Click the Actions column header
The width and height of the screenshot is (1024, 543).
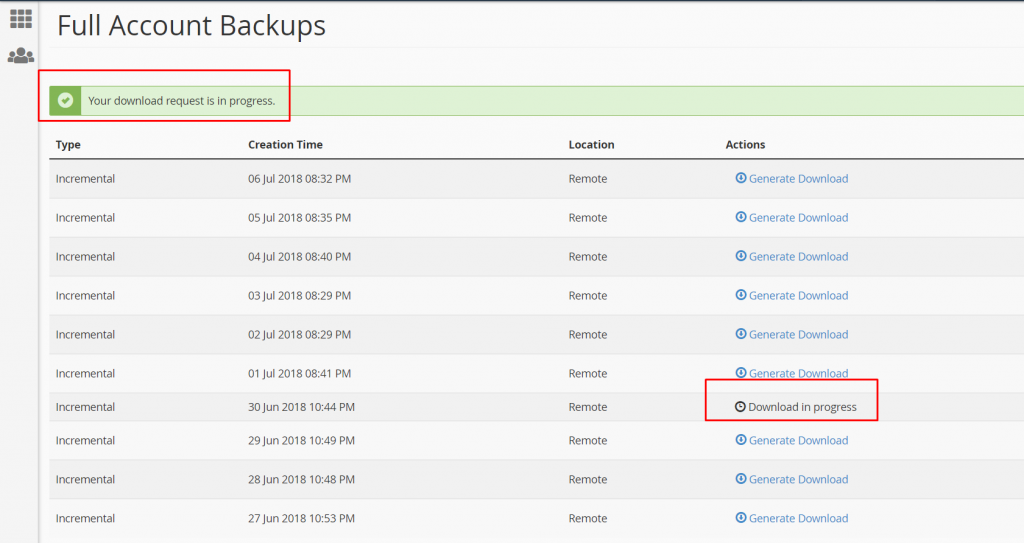(745, 145)
